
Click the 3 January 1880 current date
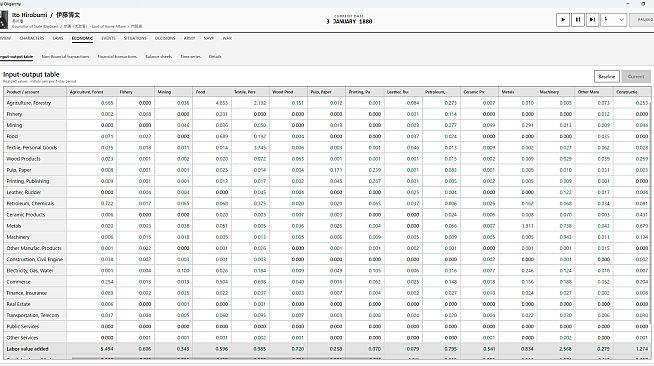349,21
